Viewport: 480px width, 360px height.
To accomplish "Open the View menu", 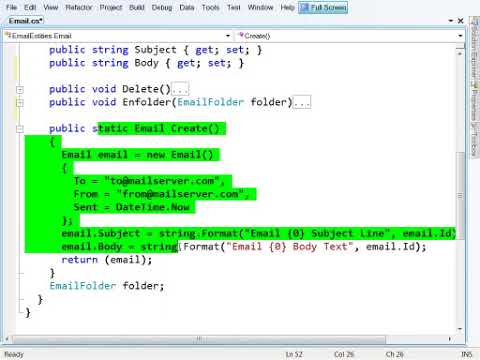I will [x=51, y=7].
